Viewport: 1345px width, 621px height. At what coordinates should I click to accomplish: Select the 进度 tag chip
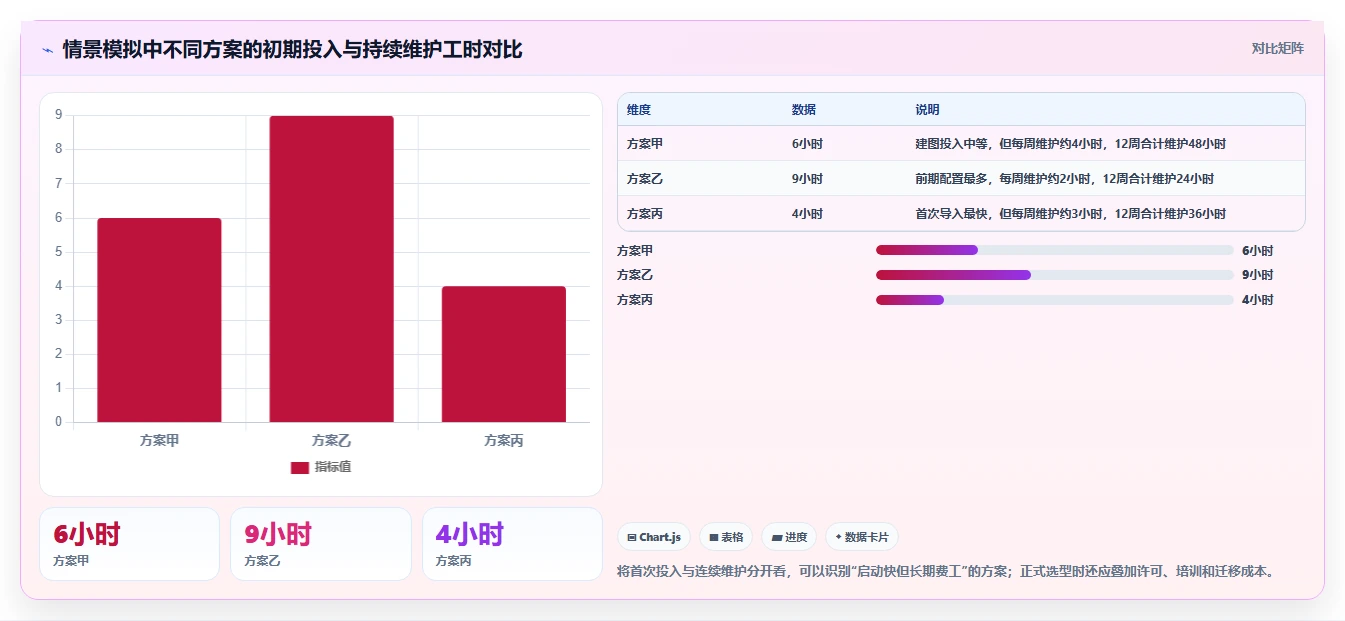click(x=789, y=537)
